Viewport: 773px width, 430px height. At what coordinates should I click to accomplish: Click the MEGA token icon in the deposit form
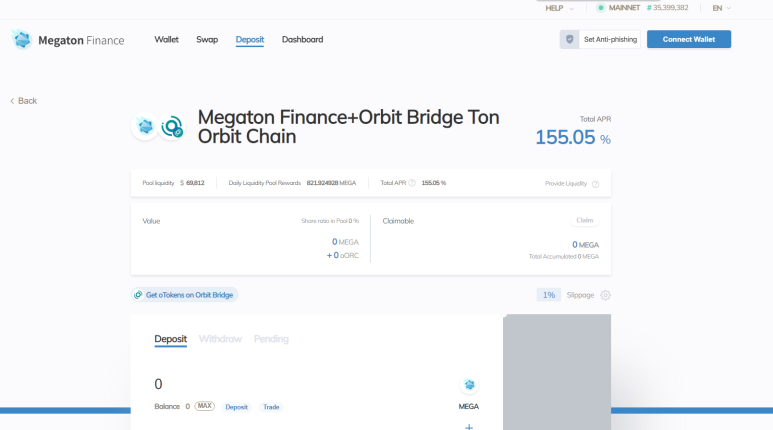pos(469,385)
